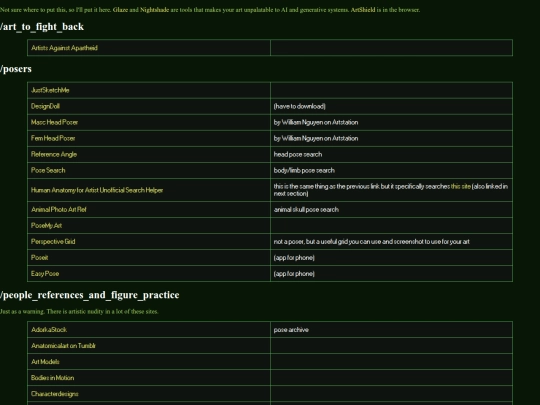Screen dimensions: 540x405
Task: Open the Pose Search link
Action: (48, 170)
